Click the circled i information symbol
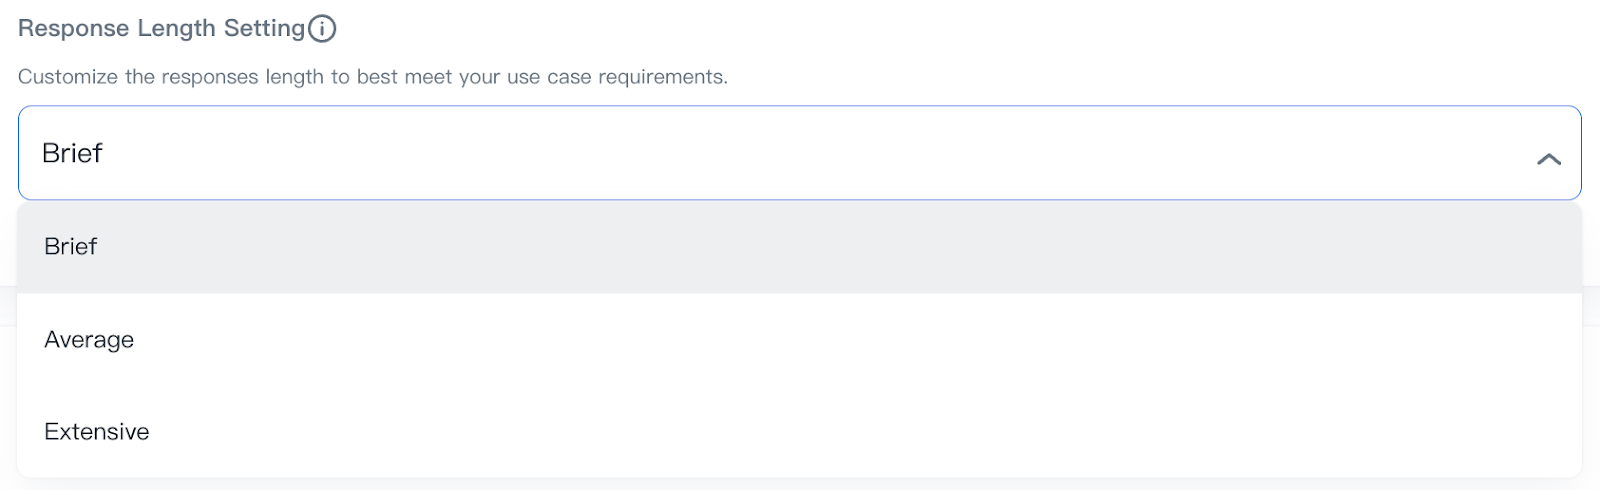Viewport: 1600px width, 490px height. coord(322,29)
